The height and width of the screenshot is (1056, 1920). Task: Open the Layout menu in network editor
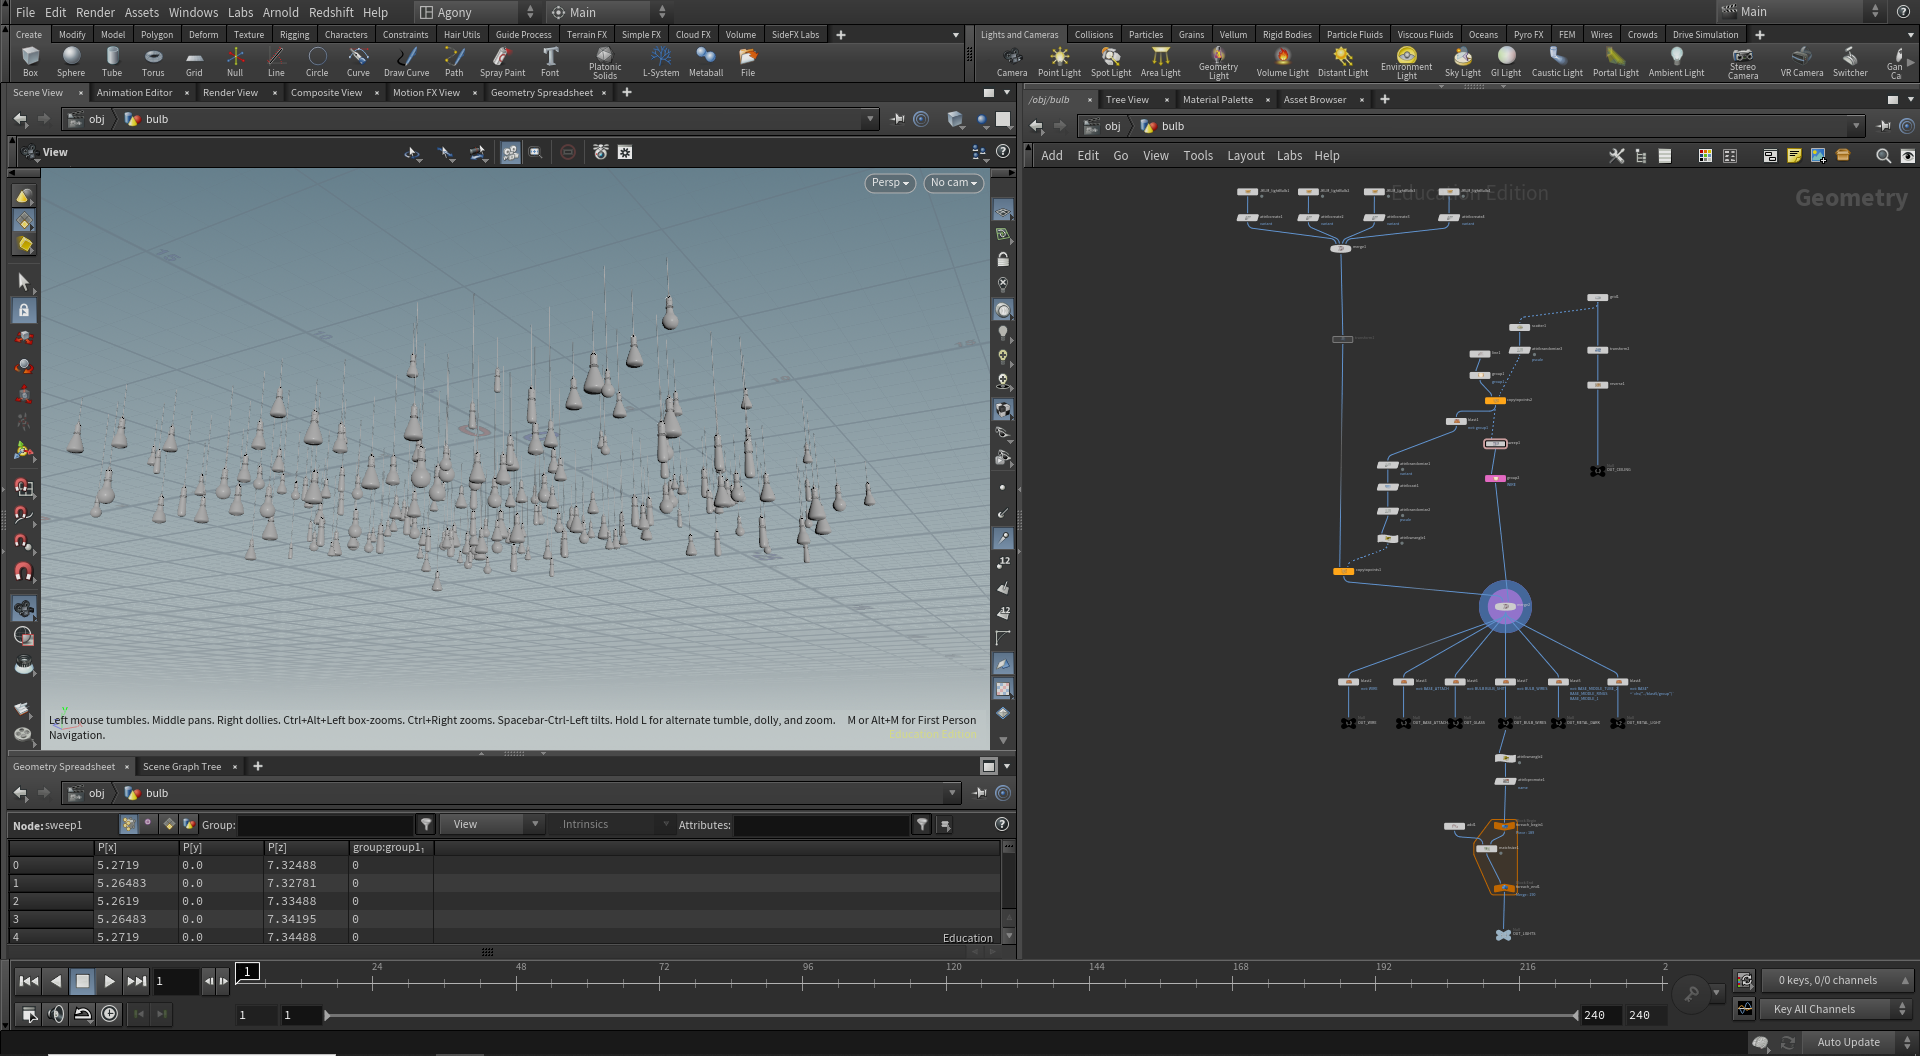(x=1245, y=156)
